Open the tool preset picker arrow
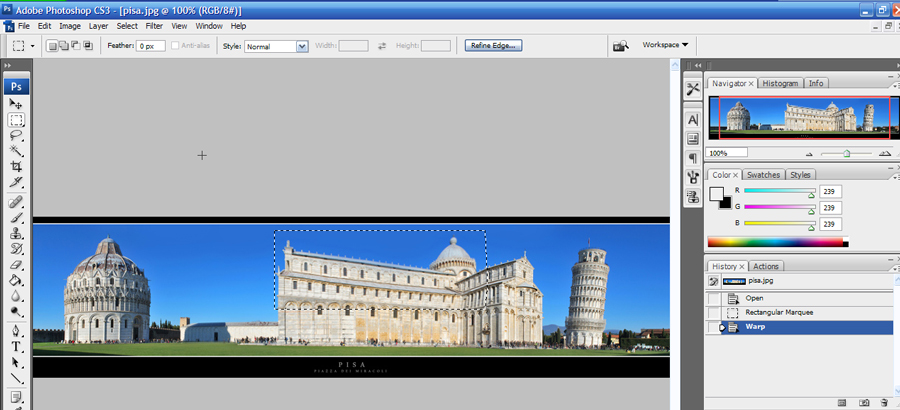 tap(32, 46)
